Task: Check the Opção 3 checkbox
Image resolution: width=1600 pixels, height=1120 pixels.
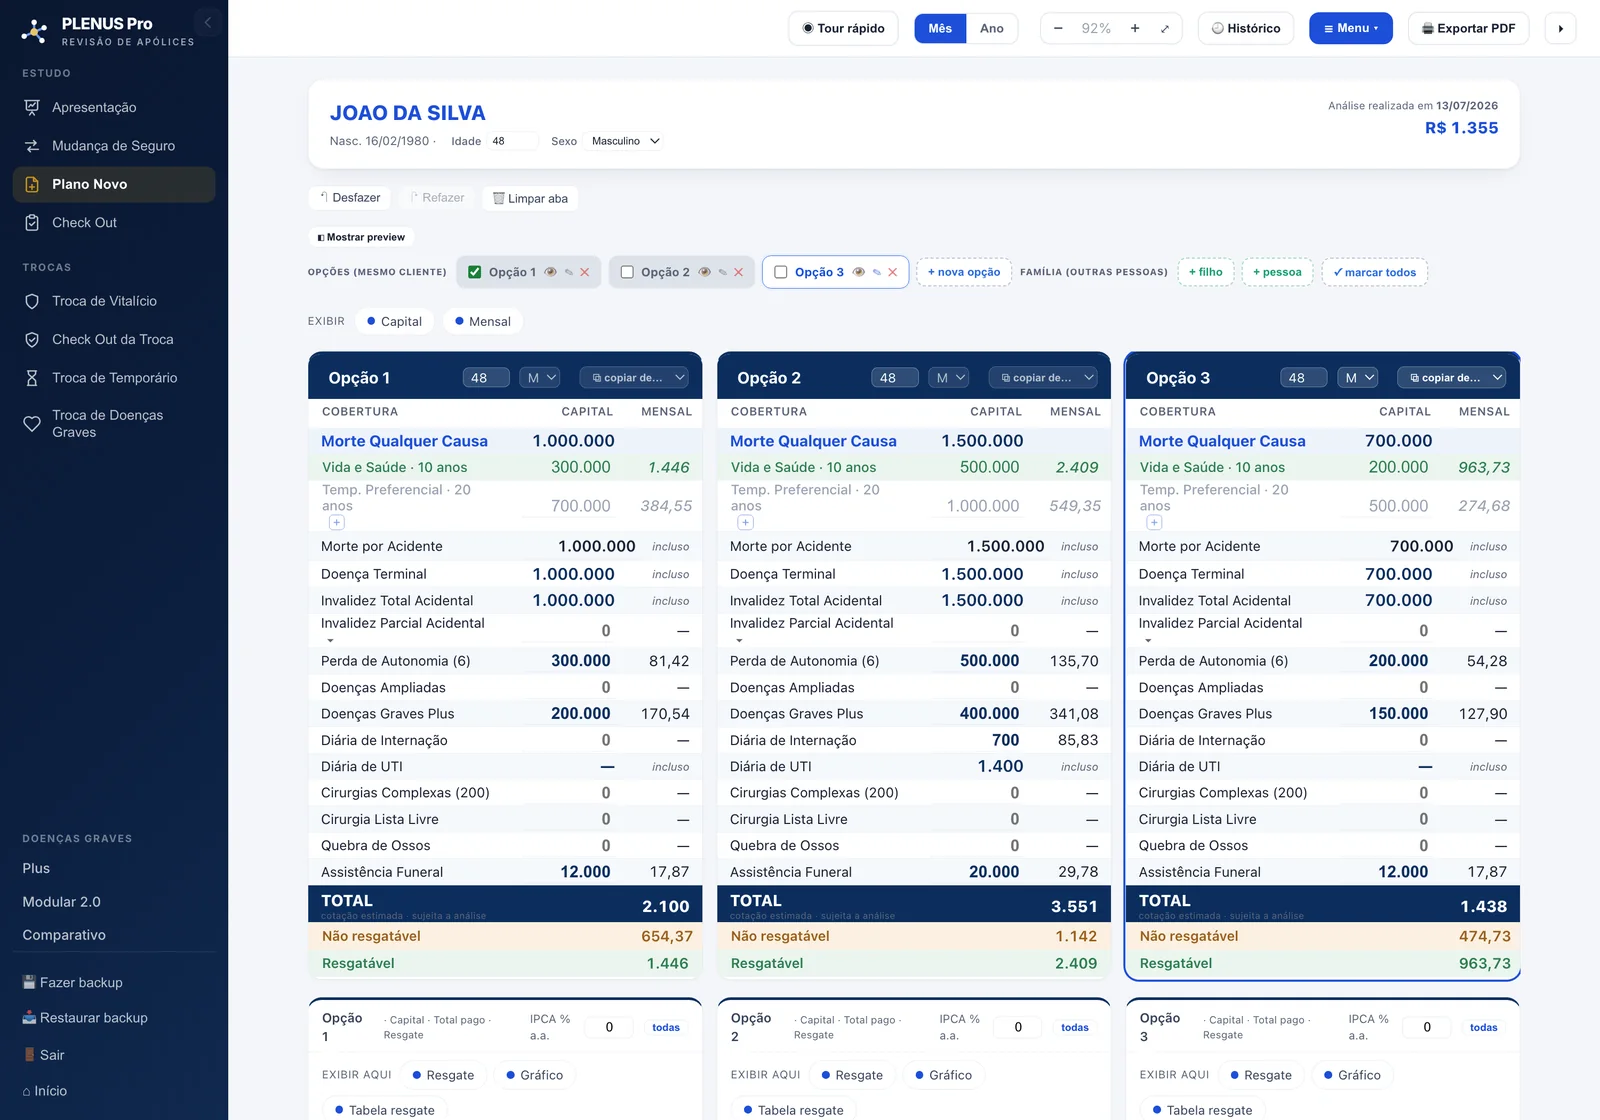Action: 781,272
